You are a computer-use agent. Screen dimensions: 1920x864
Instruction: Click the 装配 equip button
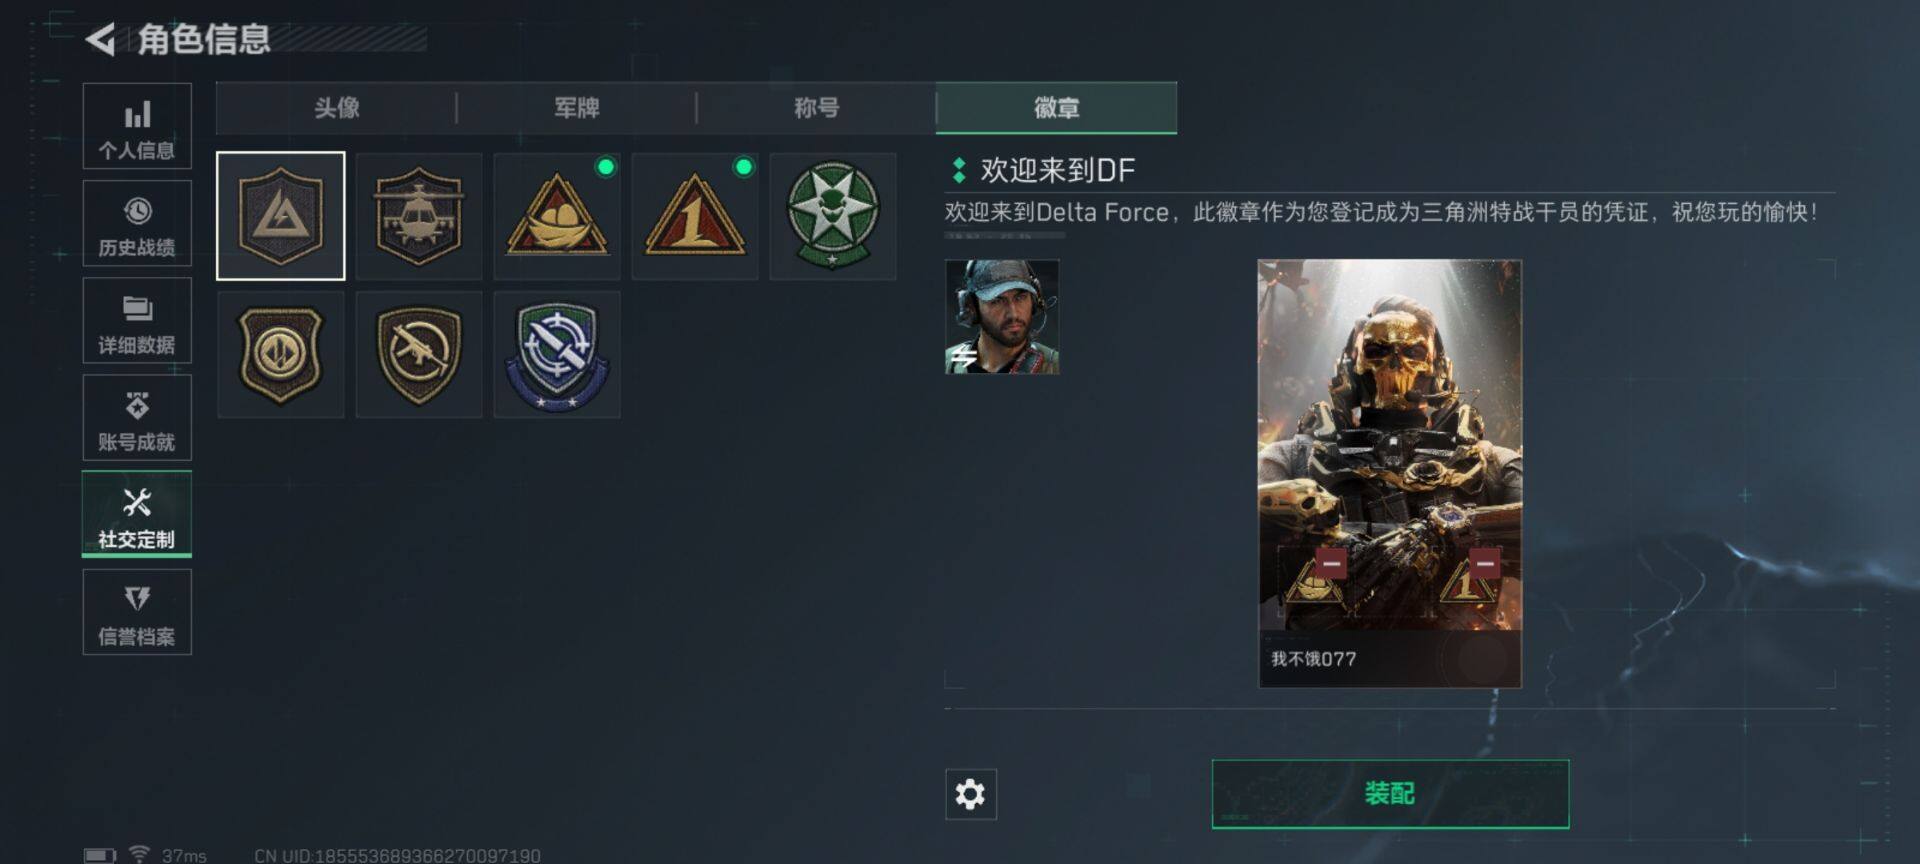click(1390, 794)
